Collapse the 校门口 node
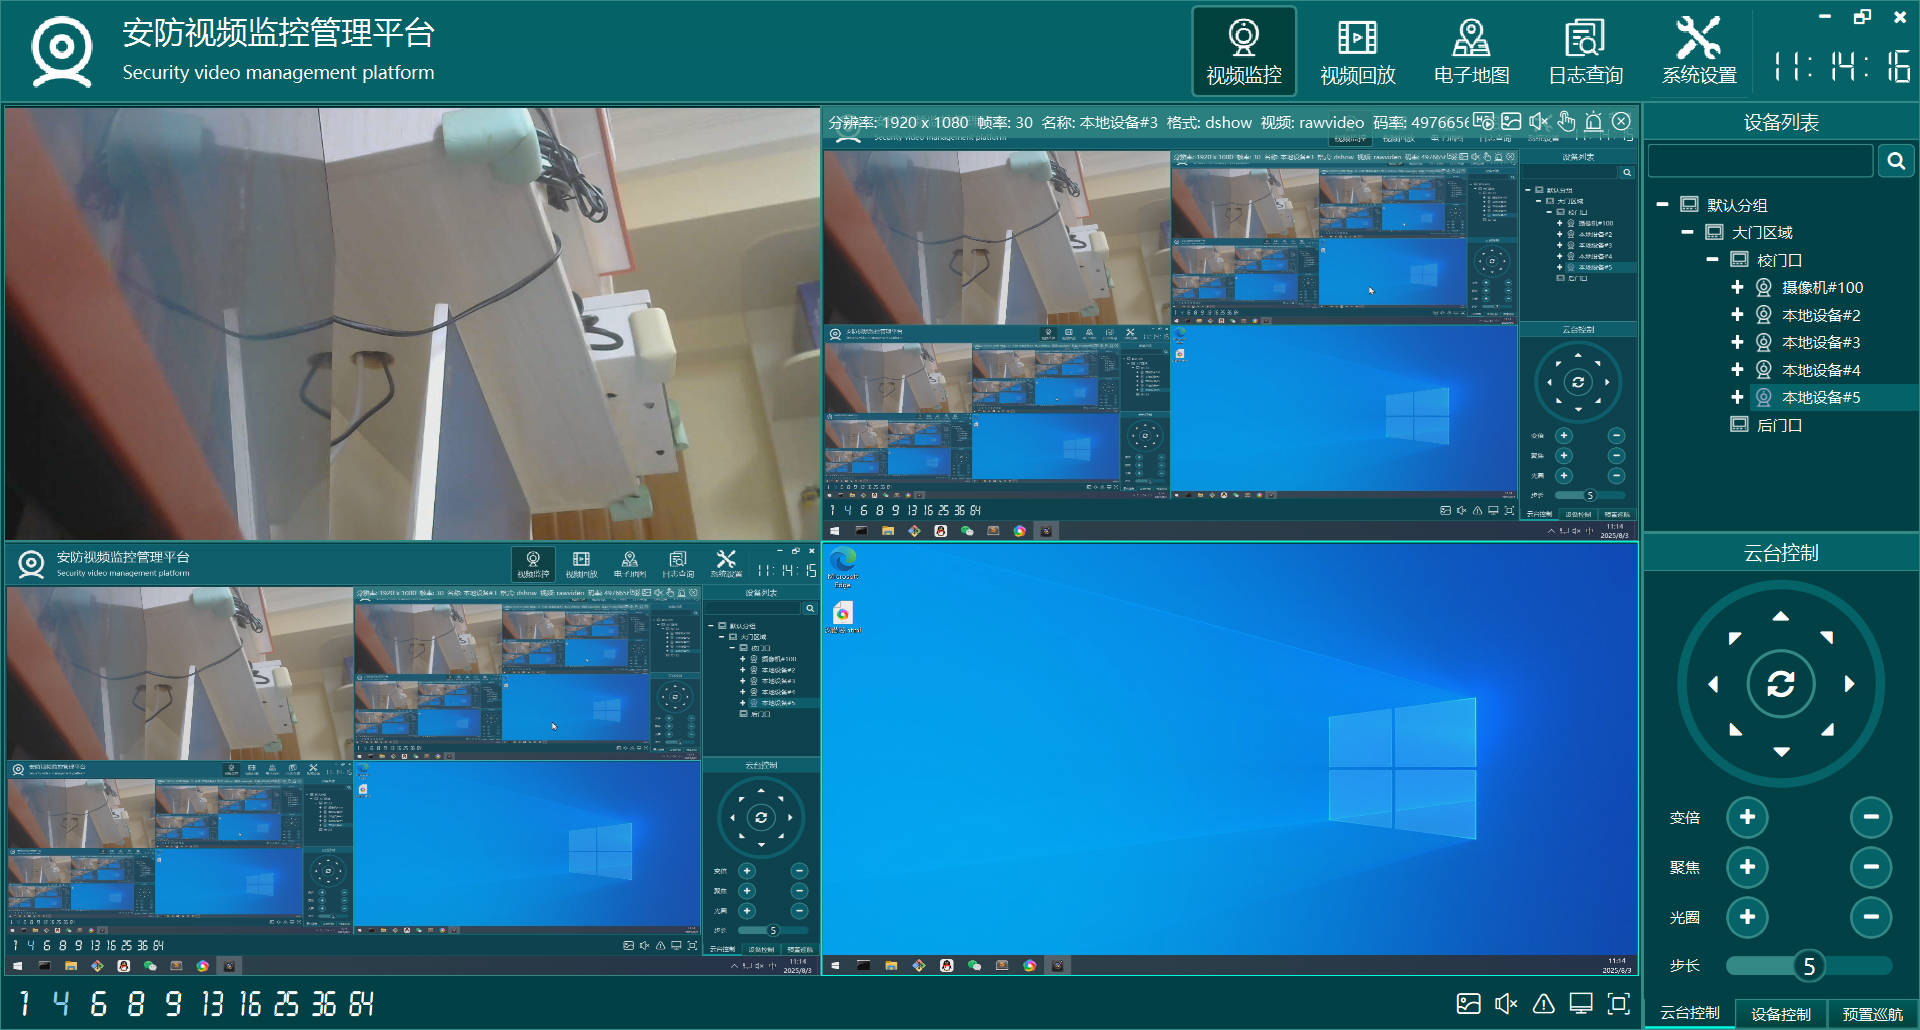The height and width of the screenshot is (1030, 1920). click(1712, 260)
